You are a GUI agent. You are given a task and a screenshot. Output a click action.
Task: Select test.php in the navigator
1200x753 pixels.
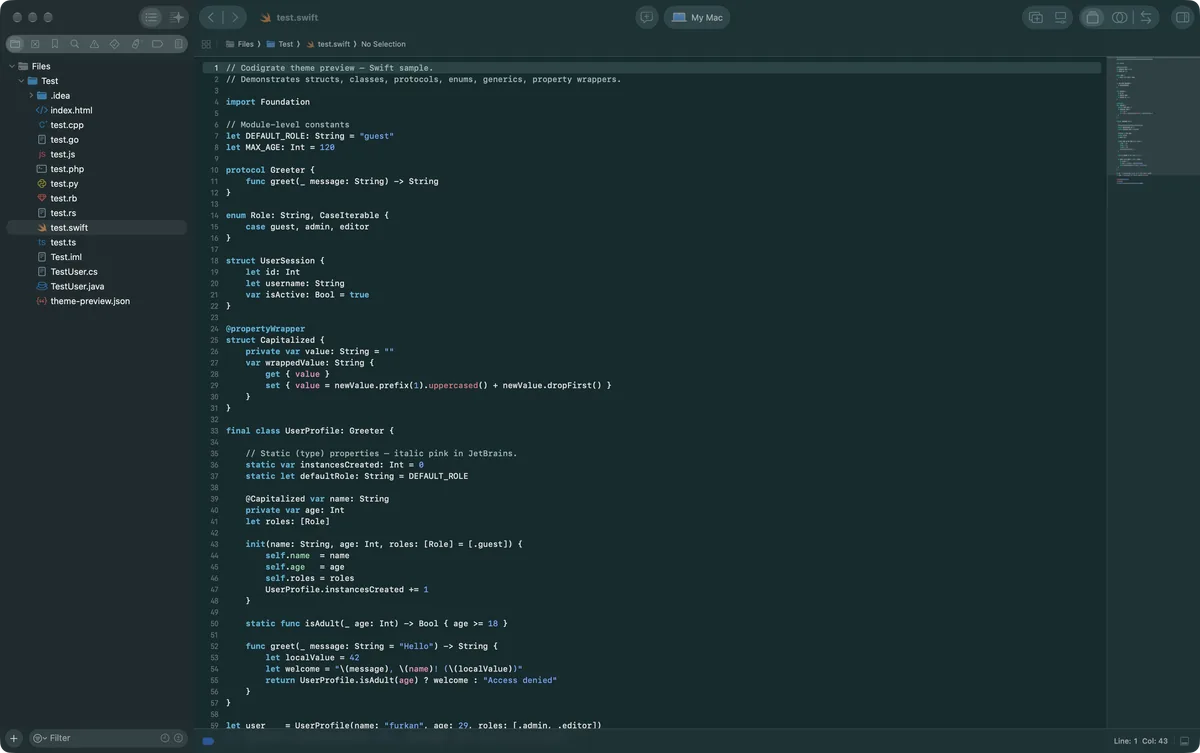(x=67, y=169)
